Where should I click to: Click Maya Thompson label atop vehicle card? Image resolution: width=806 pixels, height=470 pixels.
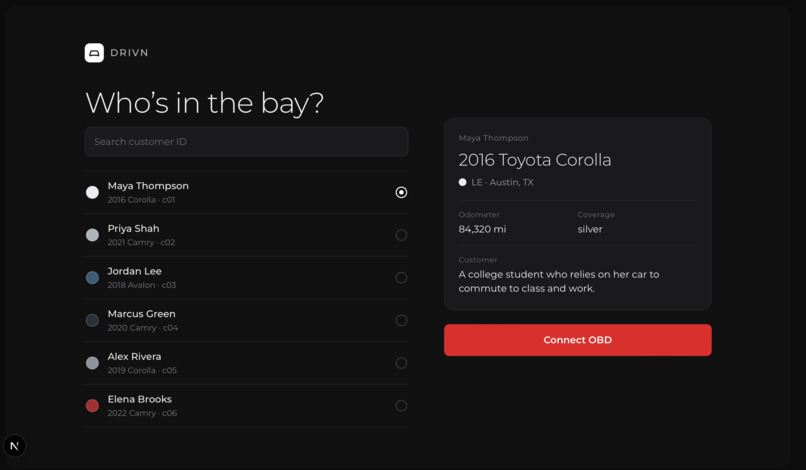point(493,138)
